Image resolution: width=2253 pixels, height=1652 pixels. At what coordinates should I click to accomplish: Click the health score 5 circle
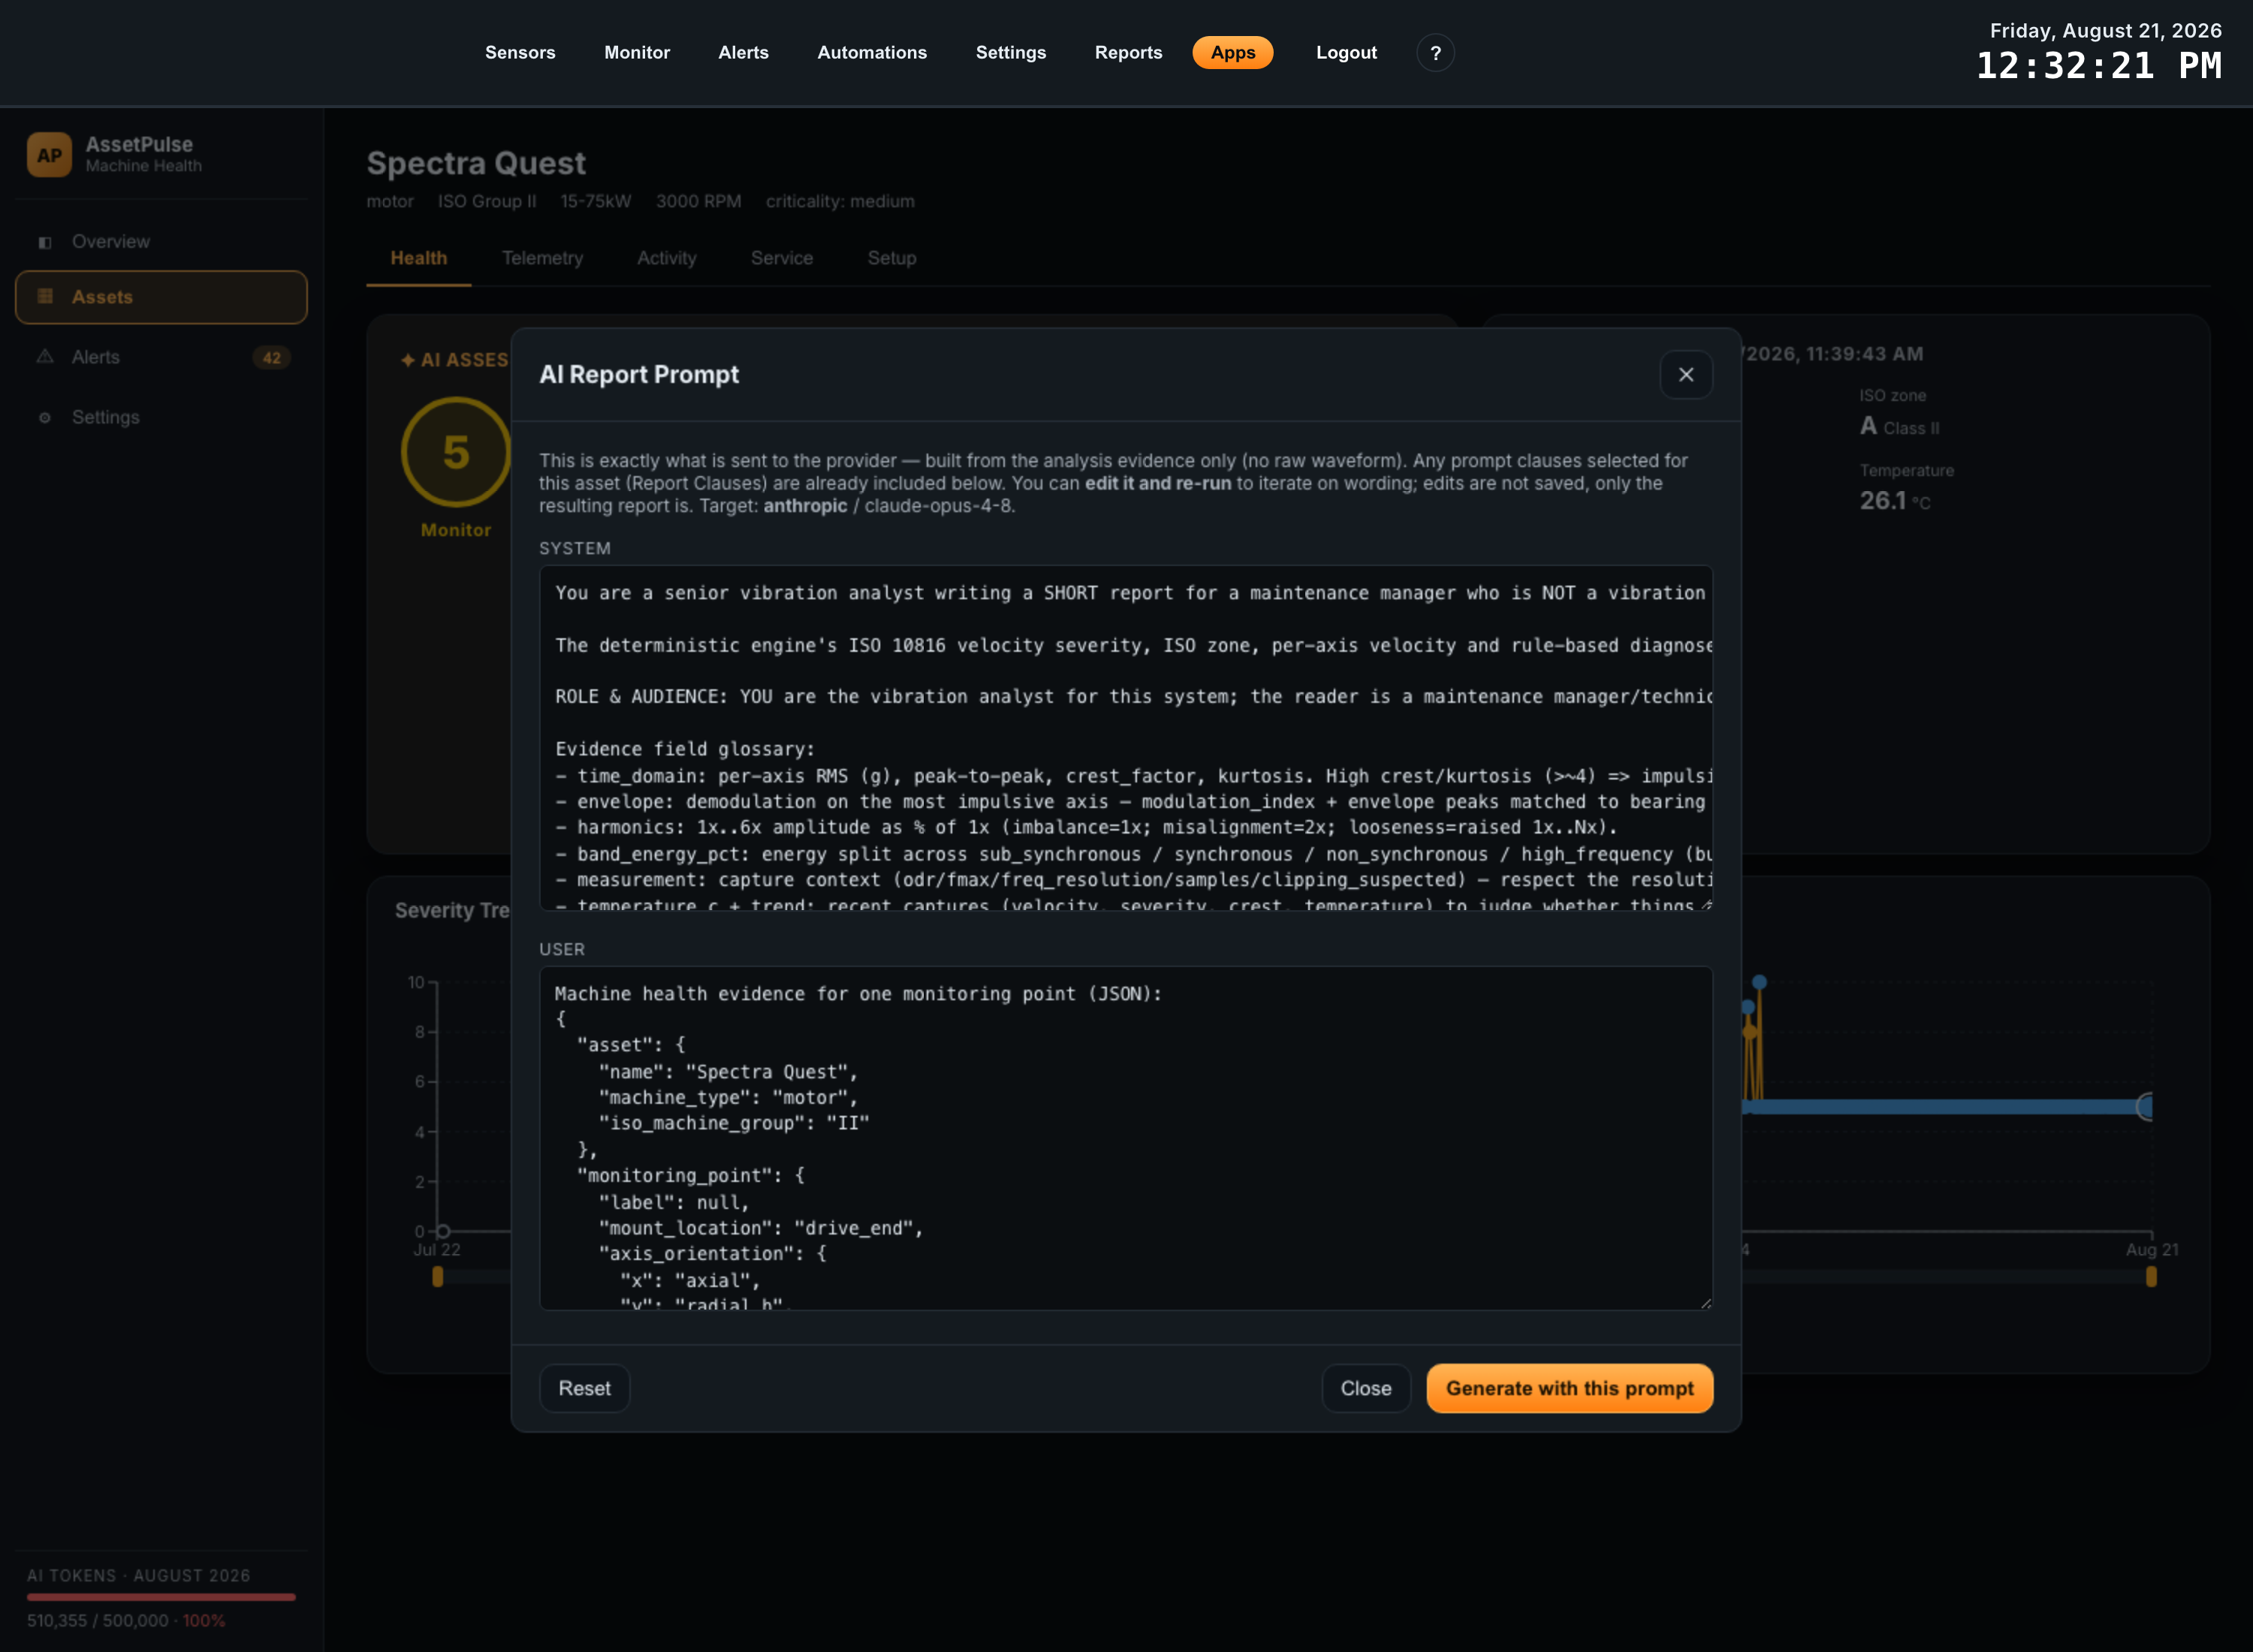456,452
